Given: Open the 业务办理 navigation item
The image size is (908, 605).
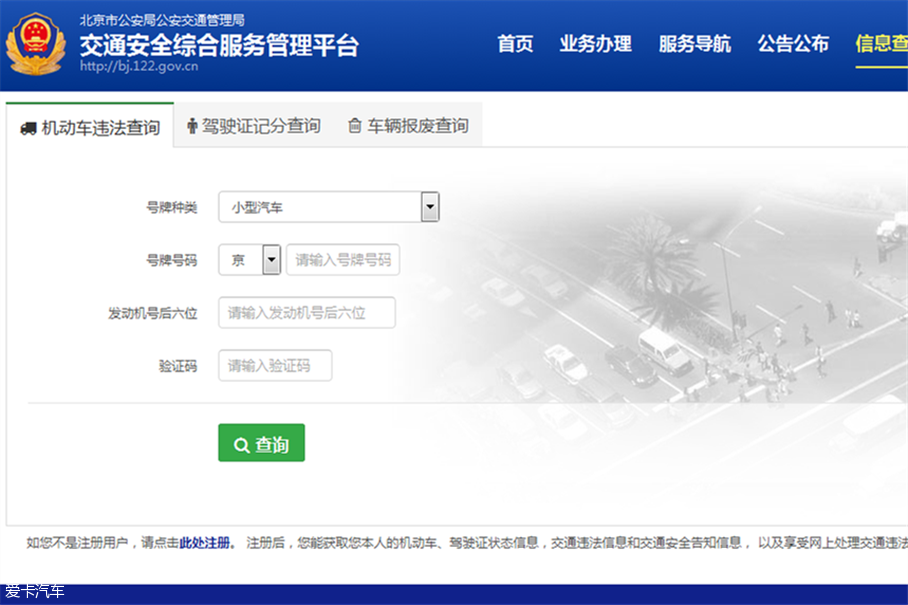Looking at the screenshot, I should click(x=595, y=44).
